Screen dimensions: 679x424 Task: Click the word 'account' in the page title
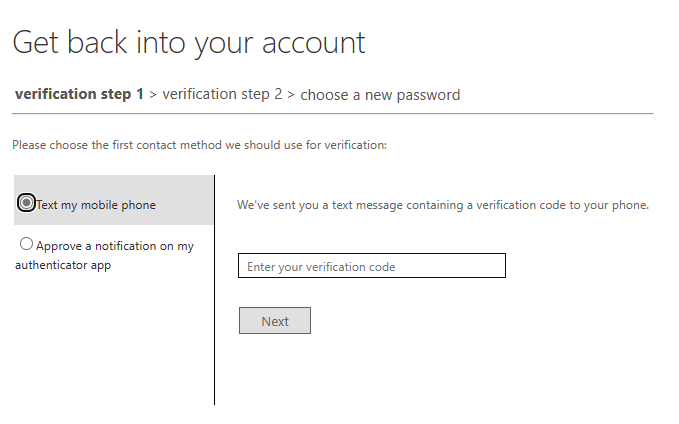pyautogui.click(x=314, y=43)
